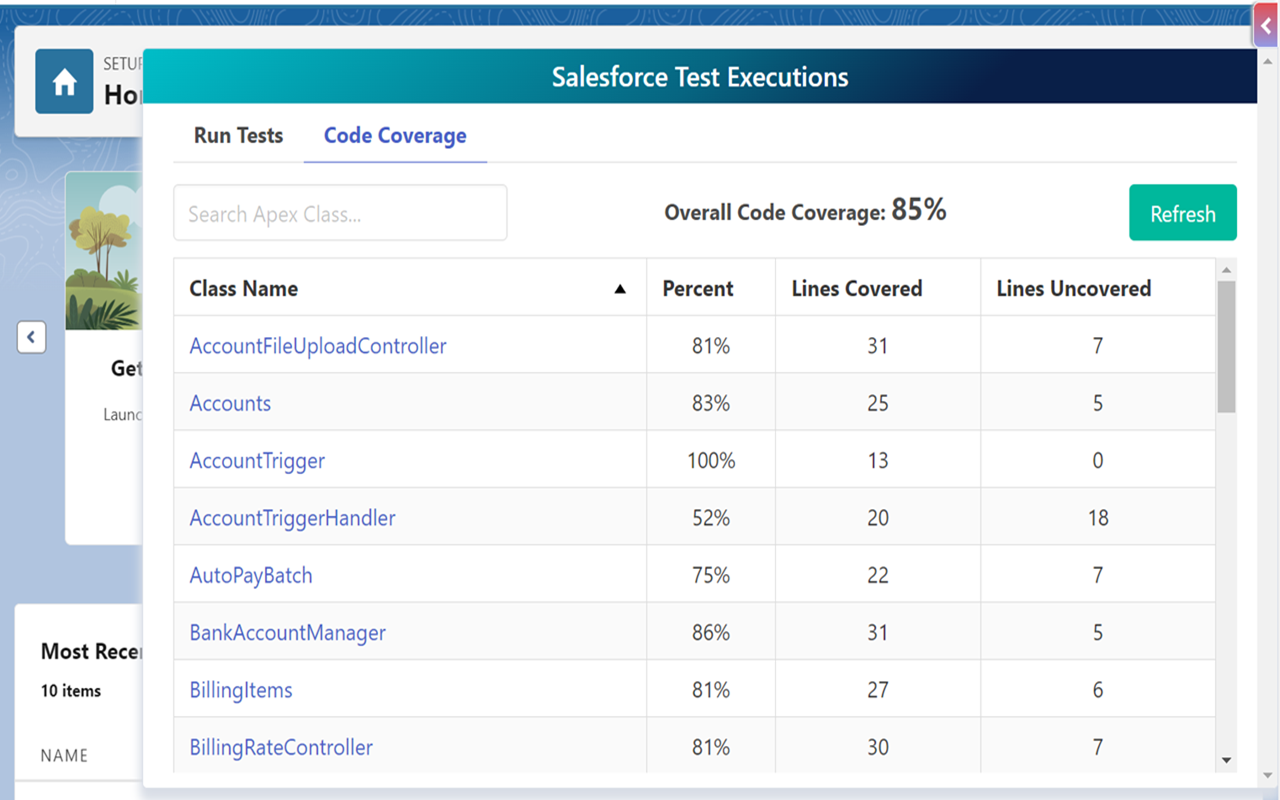
Task: Click 81% for AccountFileUploadController
Action: coord(711,346)
